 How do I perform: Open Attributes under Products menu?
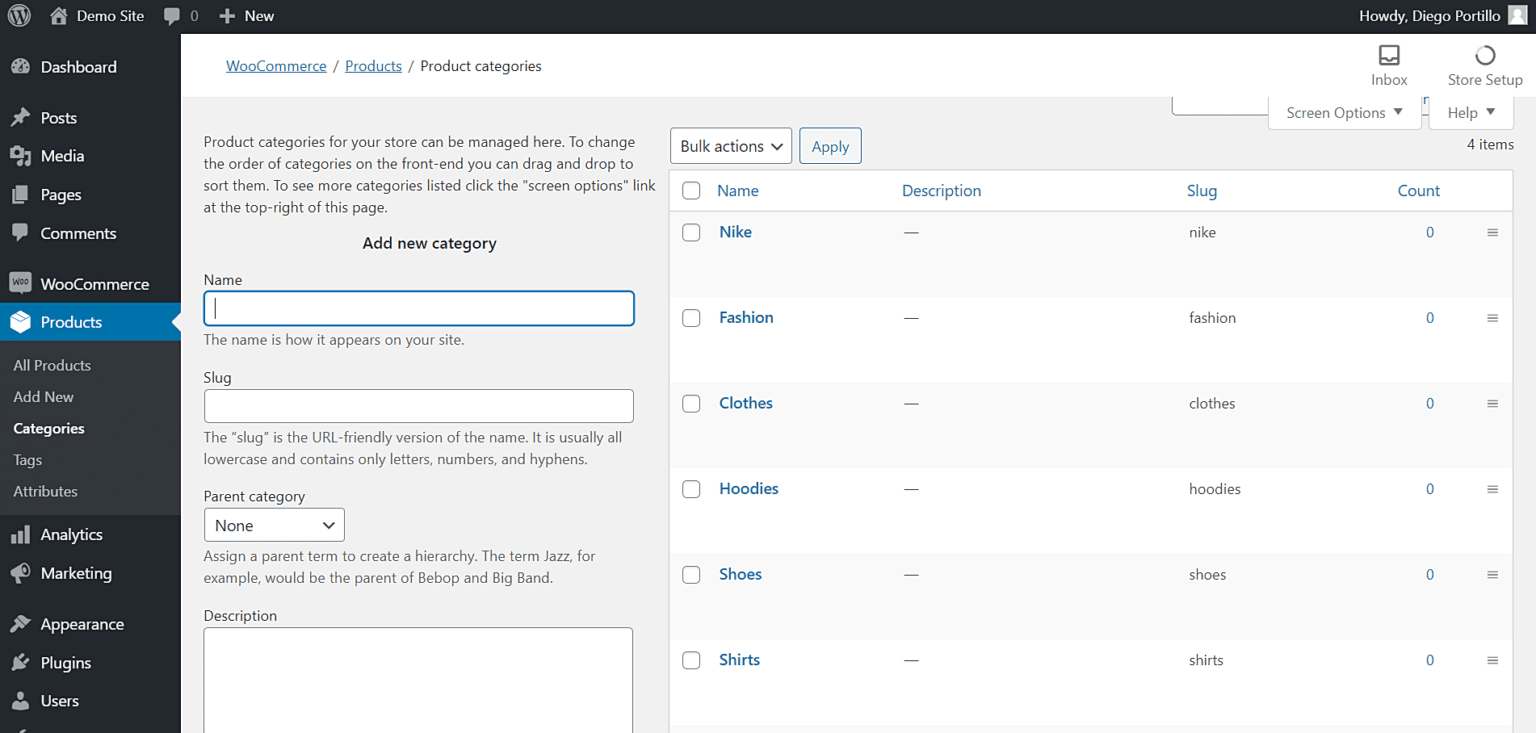45,491
